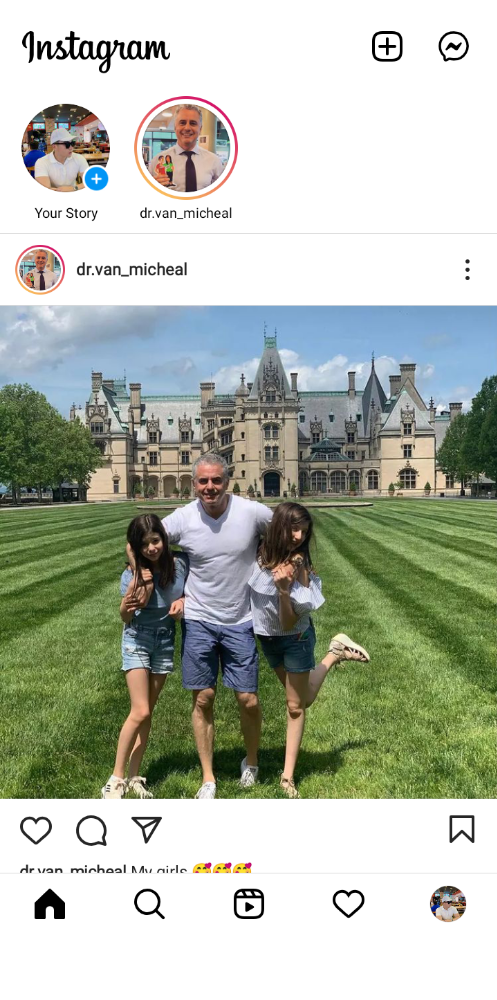Open the castle family photo post
Viewport: 497px width, 1000px height.
249,552
